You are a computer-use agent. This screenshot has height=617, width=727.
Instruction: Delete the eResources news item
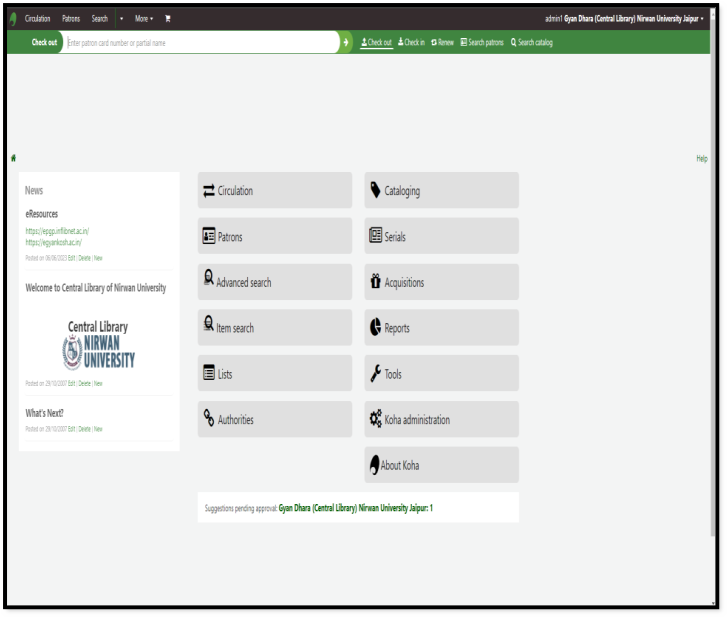click(84, 258)
